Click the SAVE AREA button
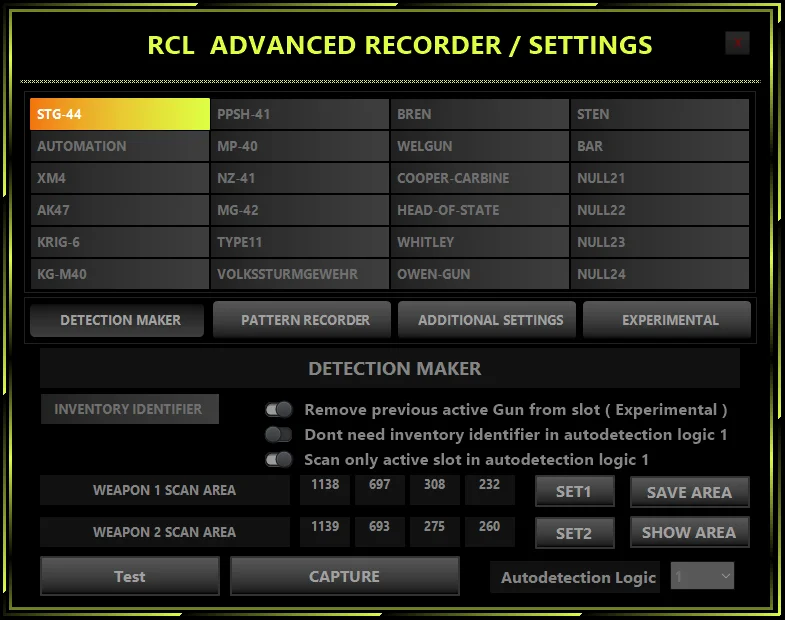The width and height of the screenshot is (785, 620). click(689, 492)
